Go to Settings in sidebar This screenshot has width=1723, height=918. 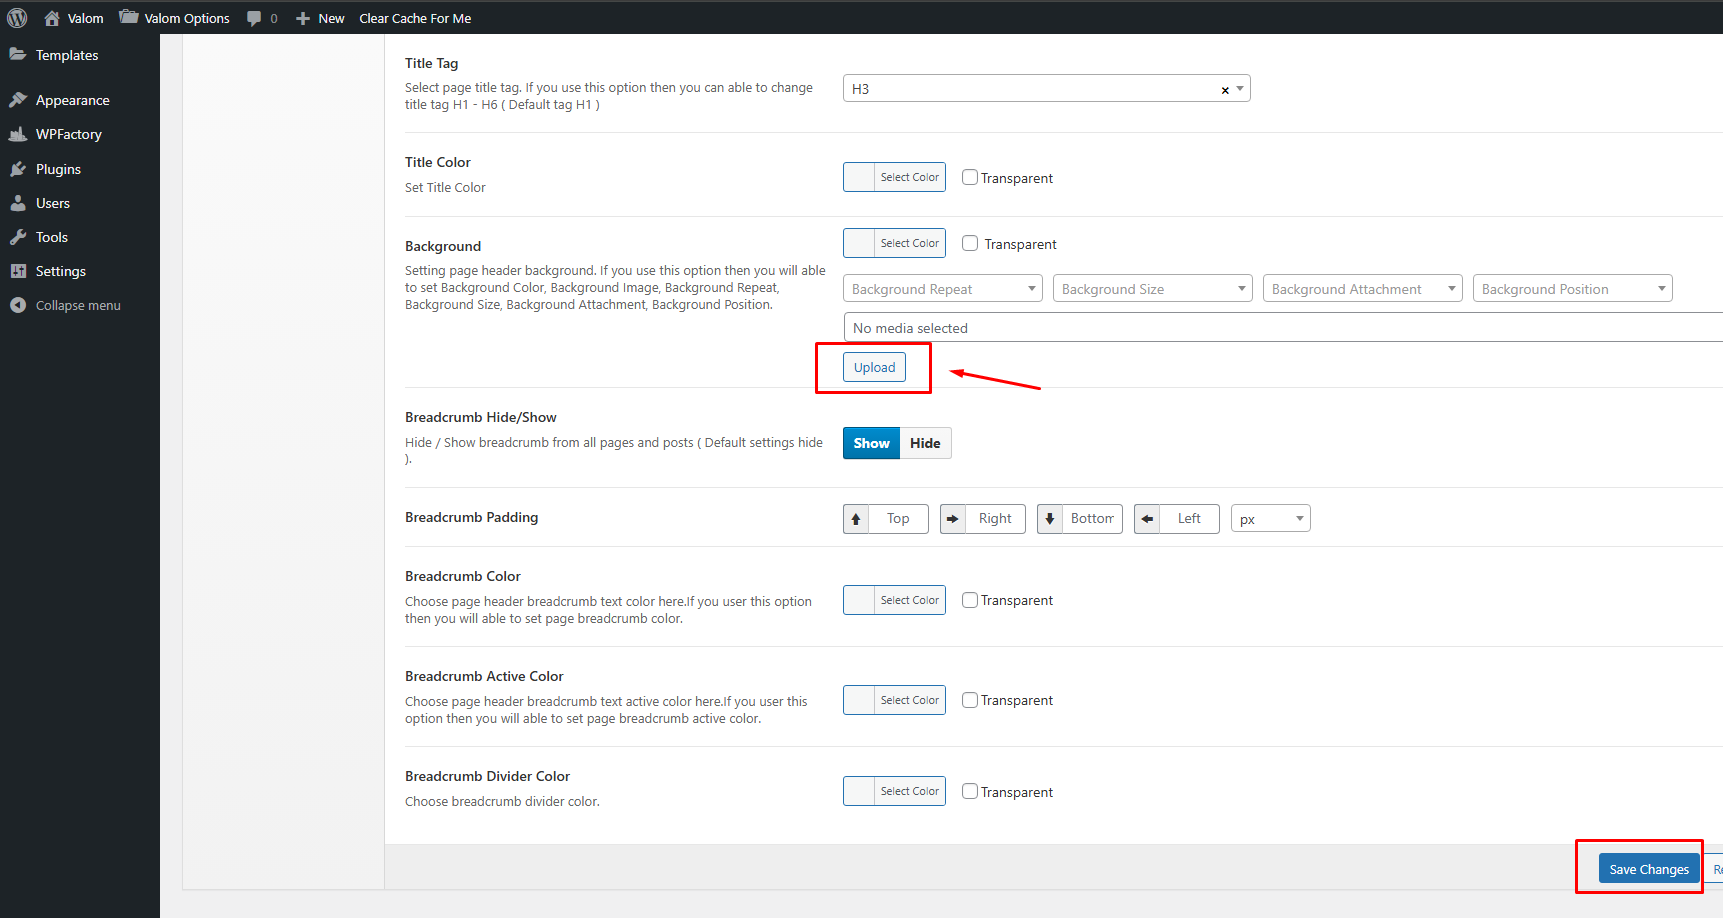tap(60, 271)
